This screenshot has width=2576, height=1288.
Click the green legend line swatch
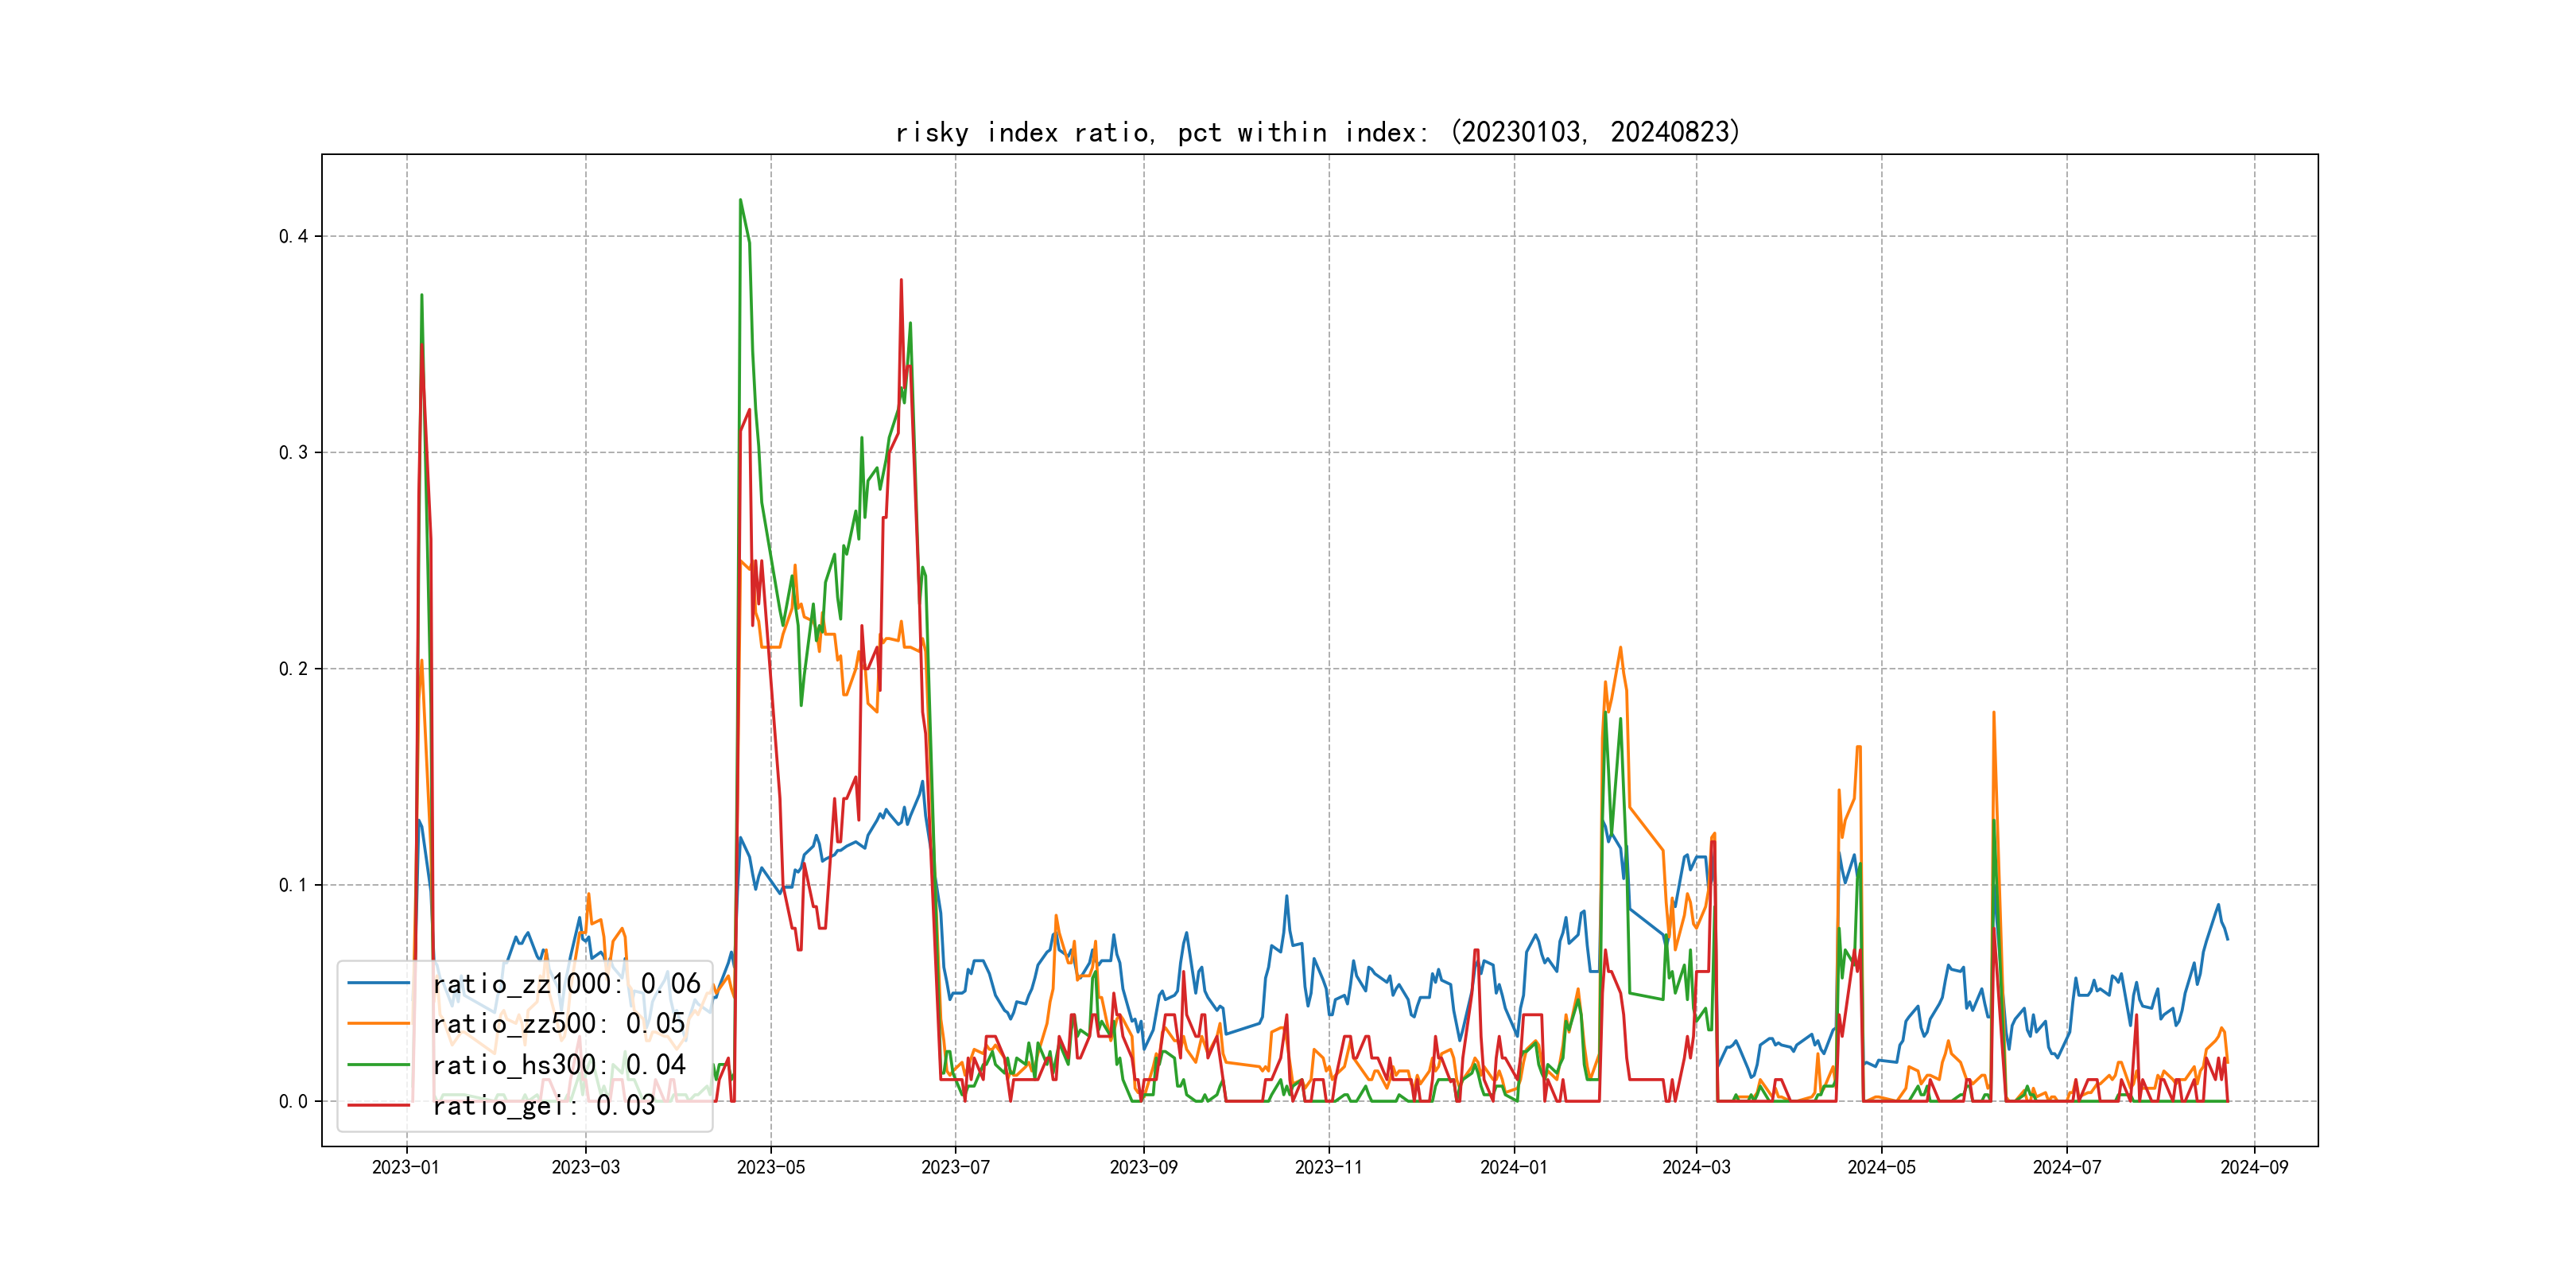(x=379, y=1065)
